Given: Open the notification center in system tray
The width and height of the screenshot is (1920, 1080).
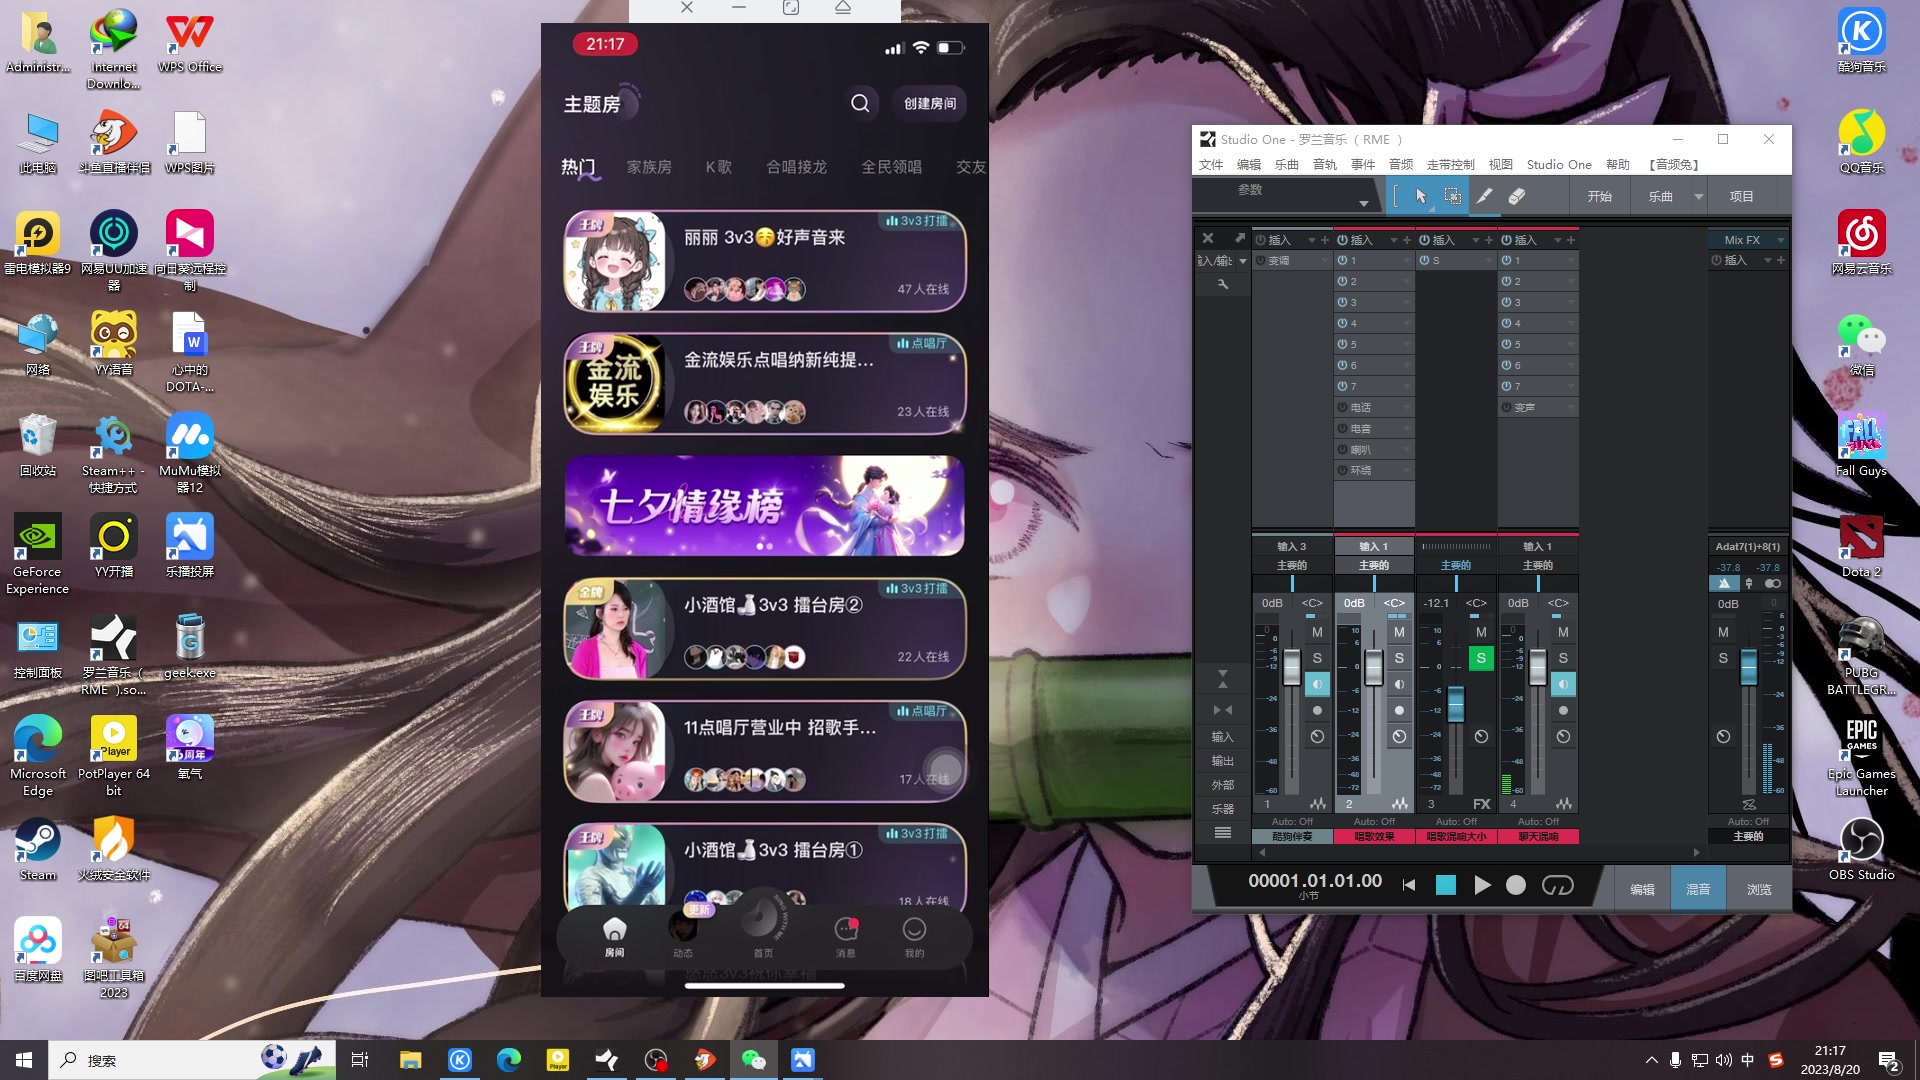Looking at the screenshot, I should point(1889,1060).
